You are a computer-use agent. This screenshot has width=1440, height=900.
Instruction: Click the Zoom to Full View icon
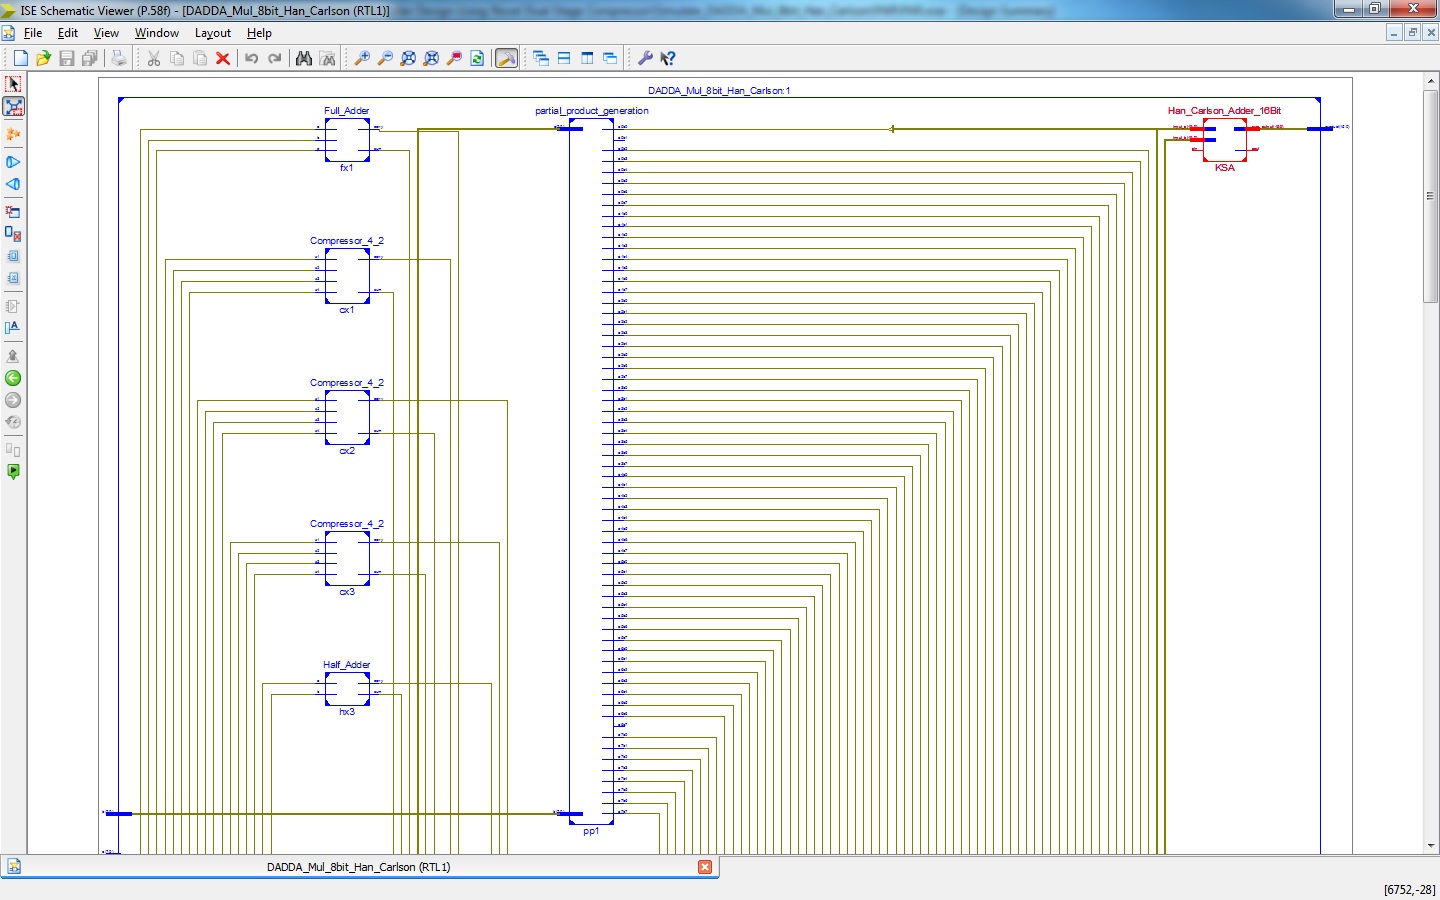point(408,58)
